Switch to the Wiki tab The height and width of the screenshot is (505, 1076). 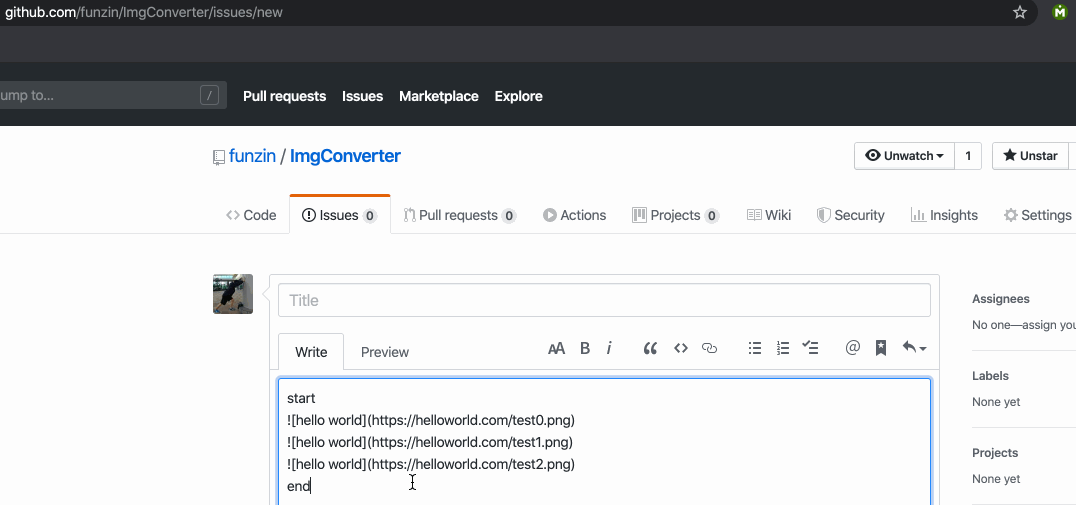point(769,215)
